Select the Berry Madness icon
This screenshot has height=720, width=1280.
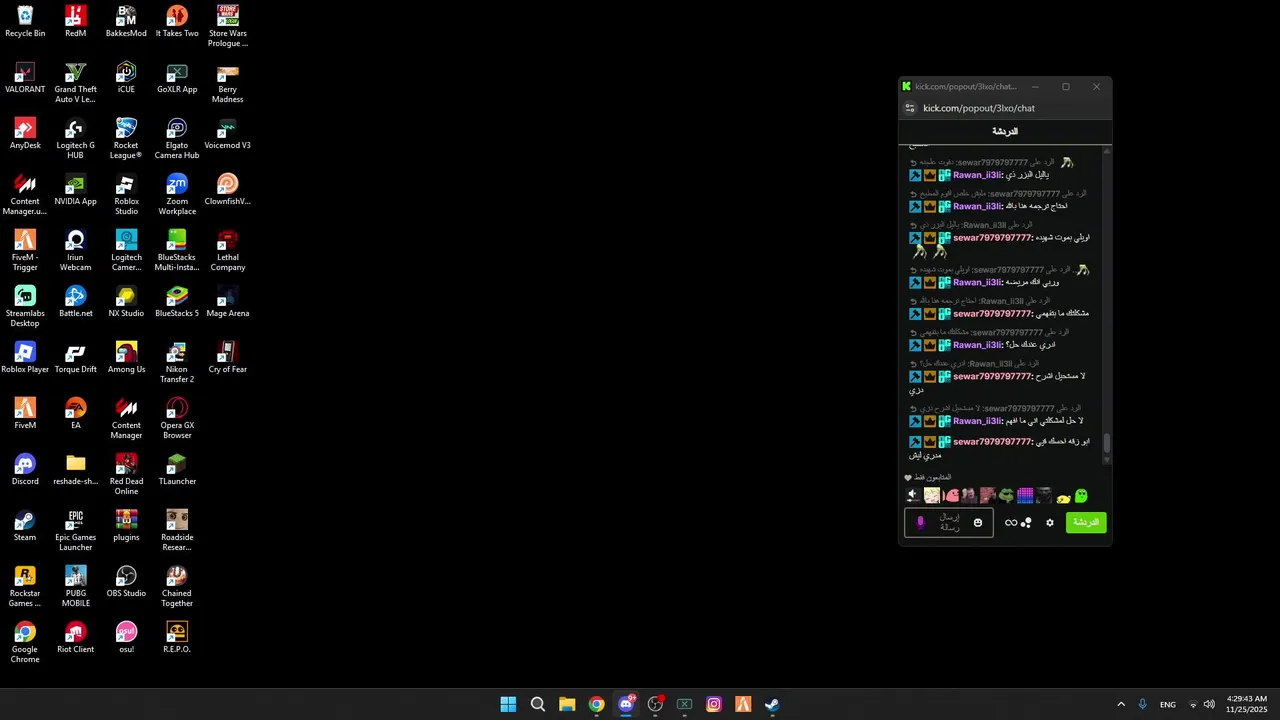227,83
